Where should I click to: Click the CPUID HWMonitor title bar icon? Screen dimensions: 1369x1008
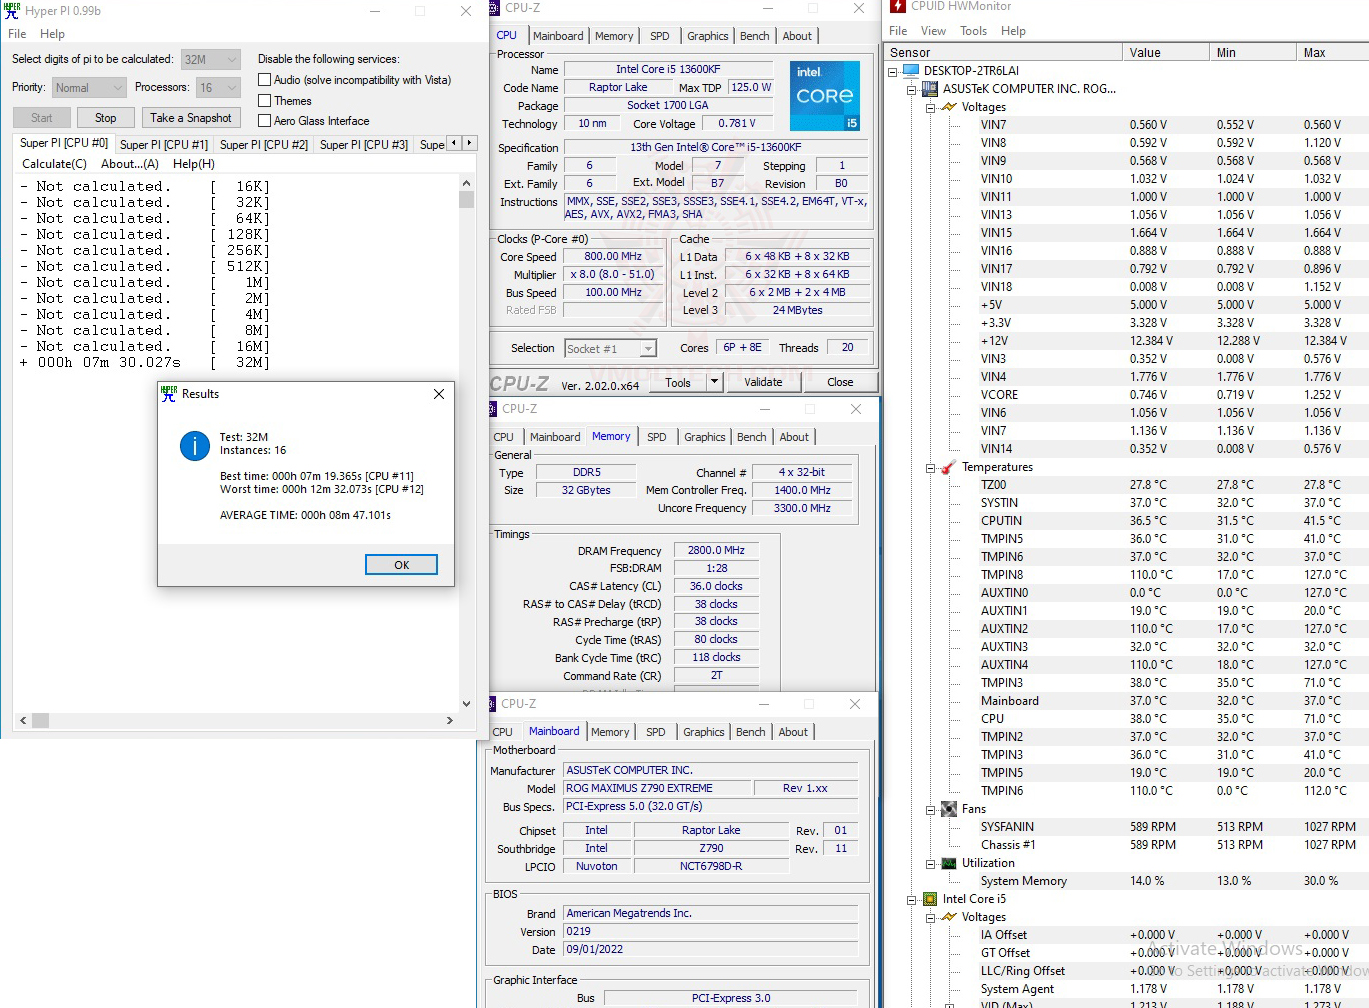click(897, 6)
